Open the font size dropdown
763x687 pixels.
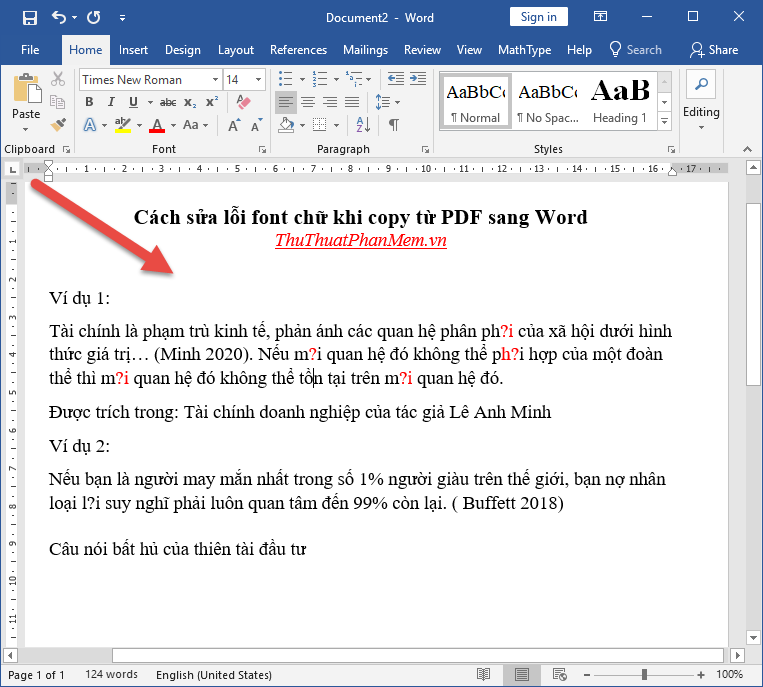click(x=258, y=79)
